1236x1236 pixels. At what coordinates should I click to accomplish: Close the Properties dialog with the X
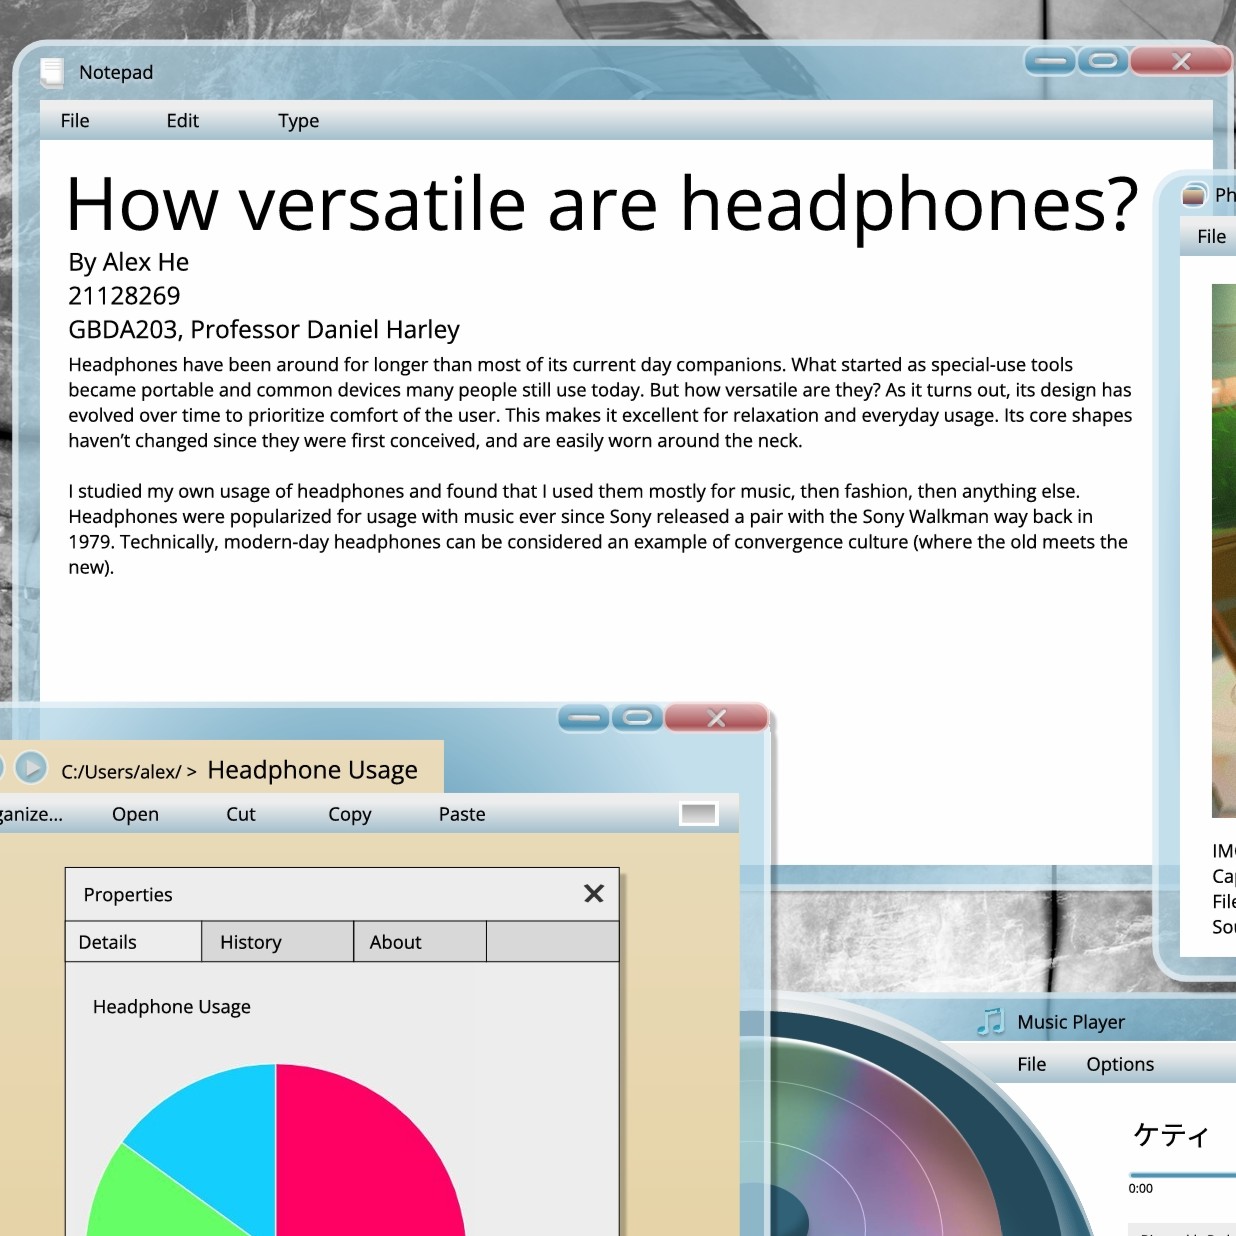[594, 893]
